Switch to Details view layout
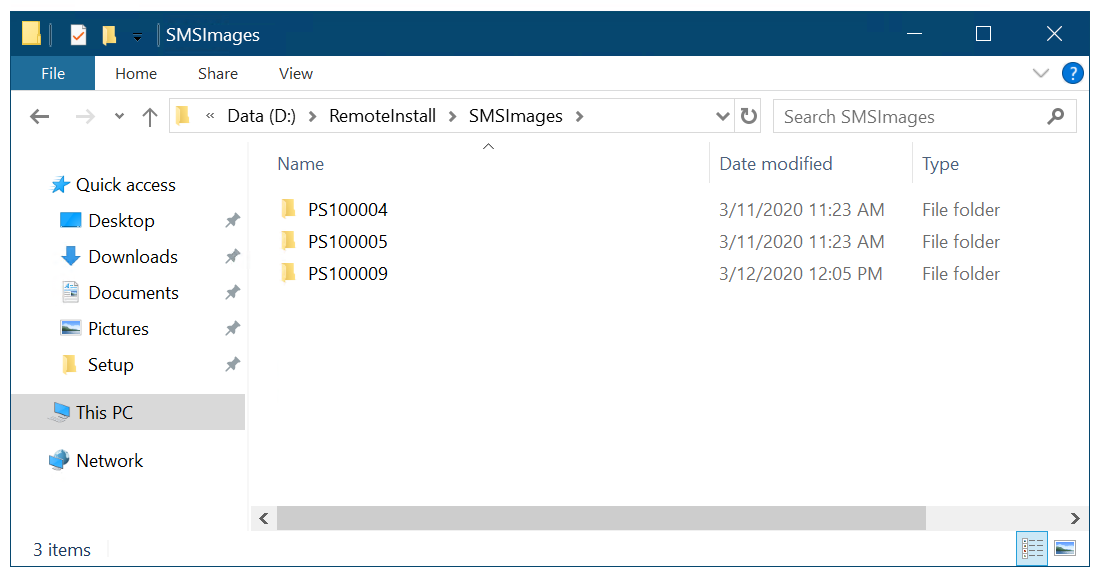 [1032, 548]
